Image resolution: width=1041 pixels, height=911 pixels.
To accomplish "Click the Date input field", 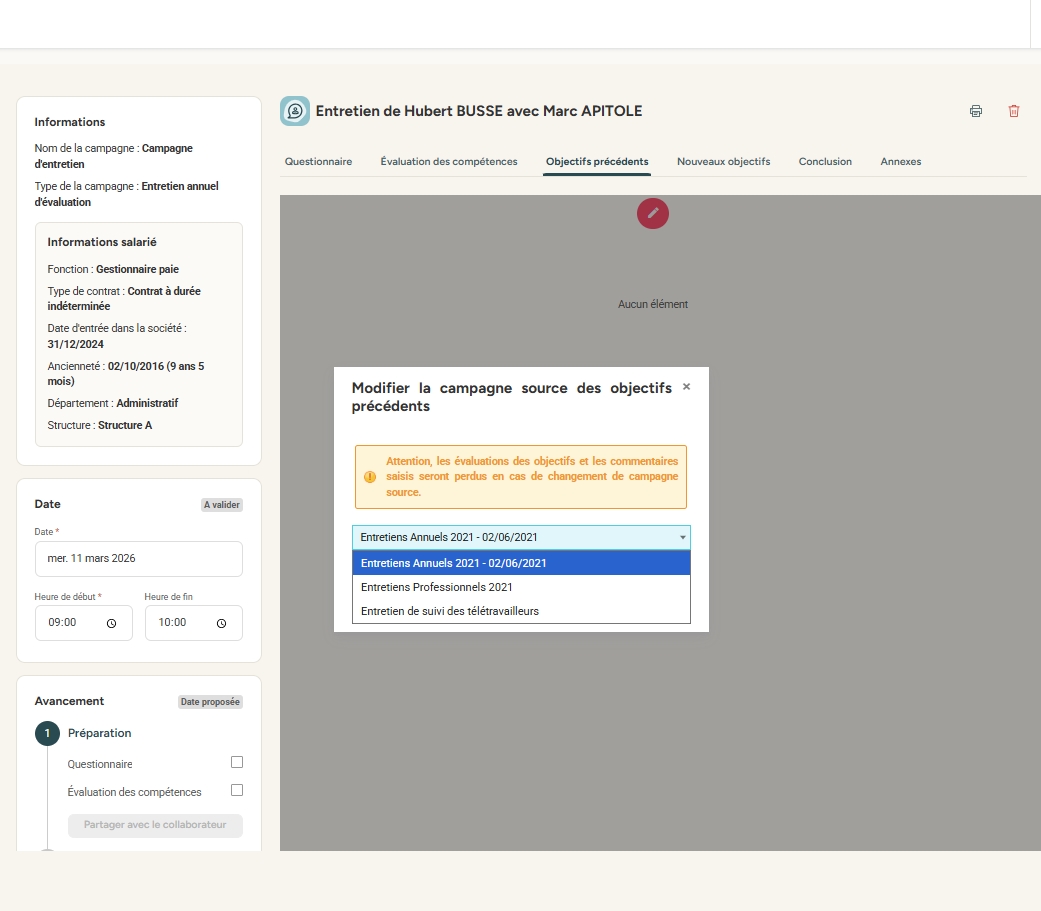I will tap(138, 559).
